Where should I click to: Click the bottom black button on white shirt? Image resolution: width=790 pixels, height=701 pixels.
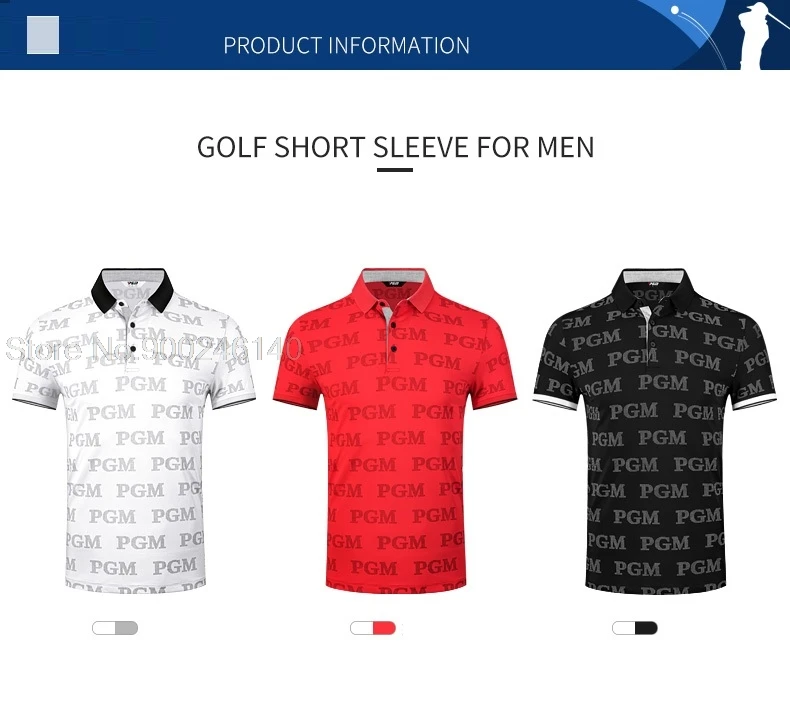(x=134, y=349)
